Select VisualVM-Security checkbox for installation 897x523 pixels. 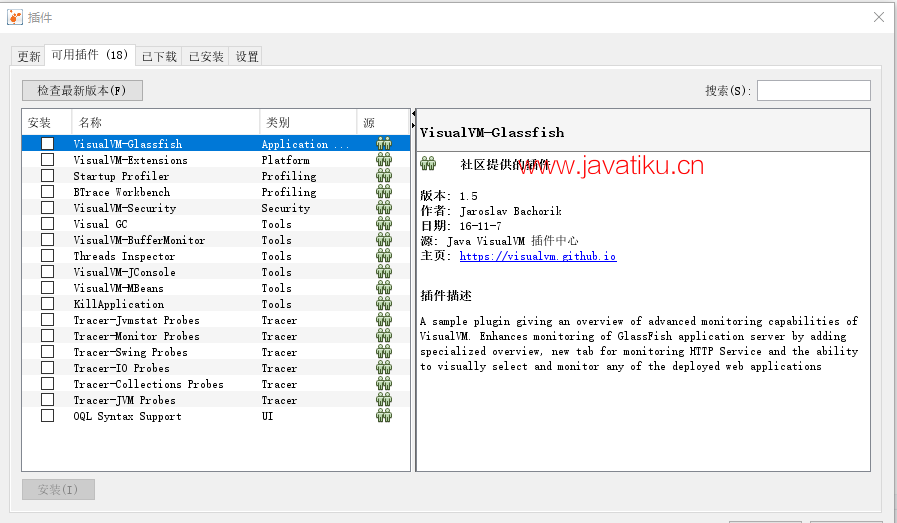47,208
